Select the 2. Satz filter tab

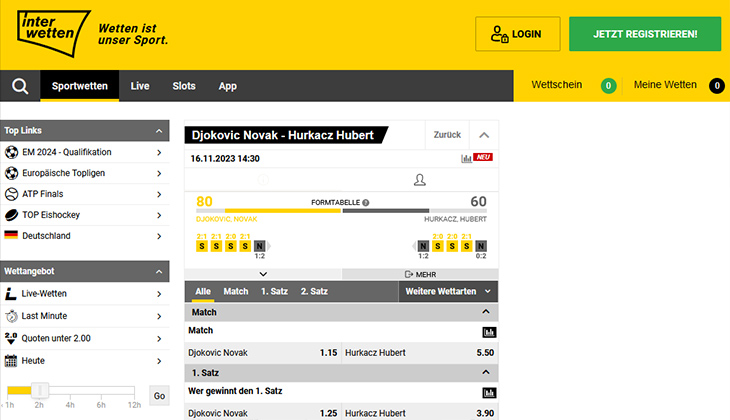click(x=314, y=291)
